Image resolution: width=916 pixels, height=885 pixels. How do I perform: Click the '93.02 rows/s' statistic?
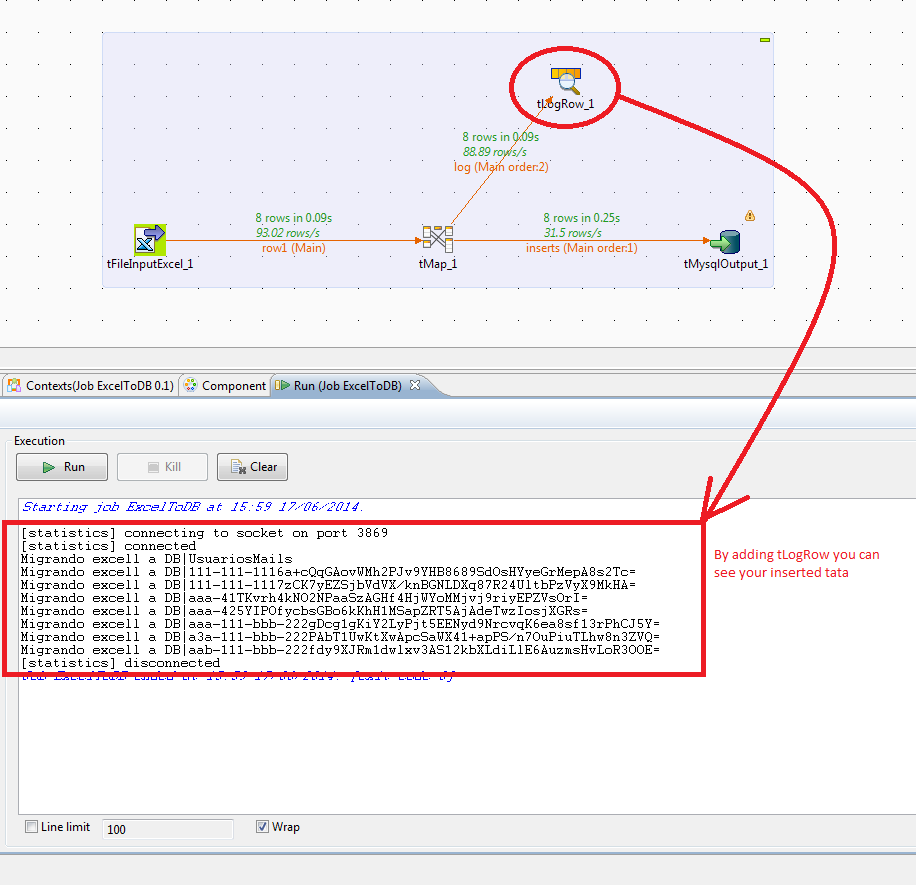pyautogui.click(x=287, y=233)
